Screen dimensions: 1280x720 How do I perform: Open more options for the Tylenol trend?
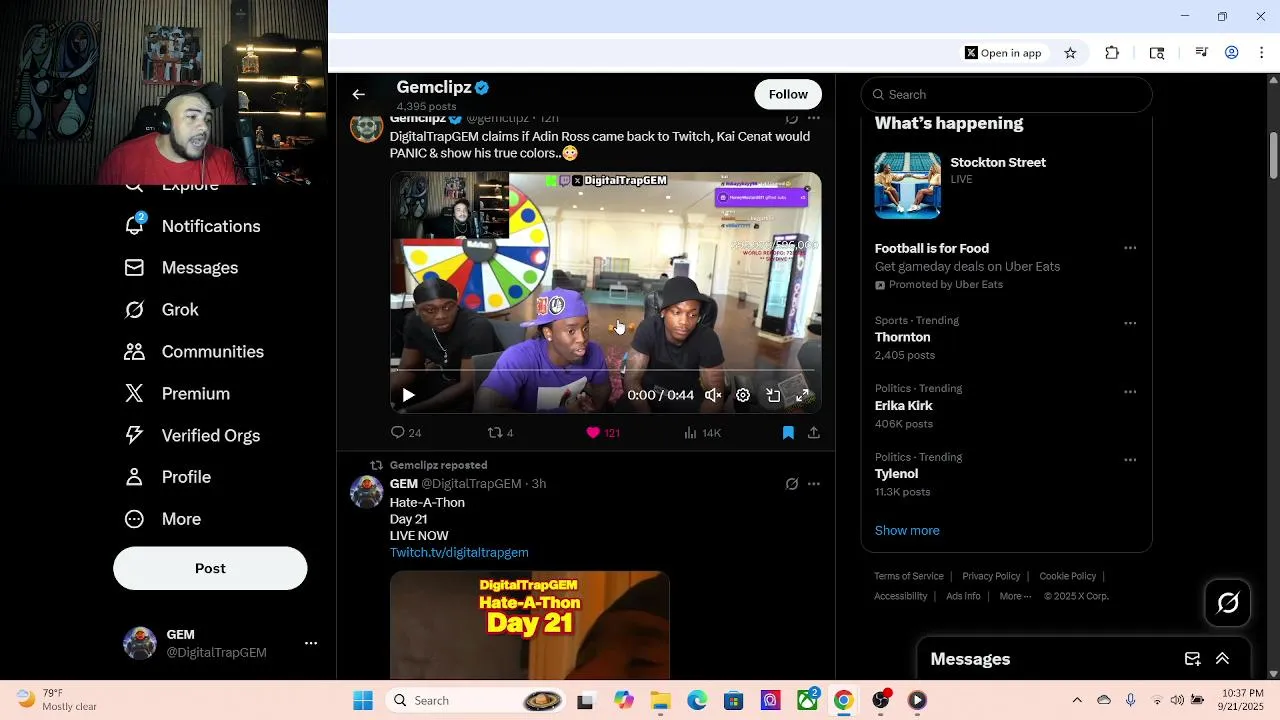click(x=1130, y=460)
